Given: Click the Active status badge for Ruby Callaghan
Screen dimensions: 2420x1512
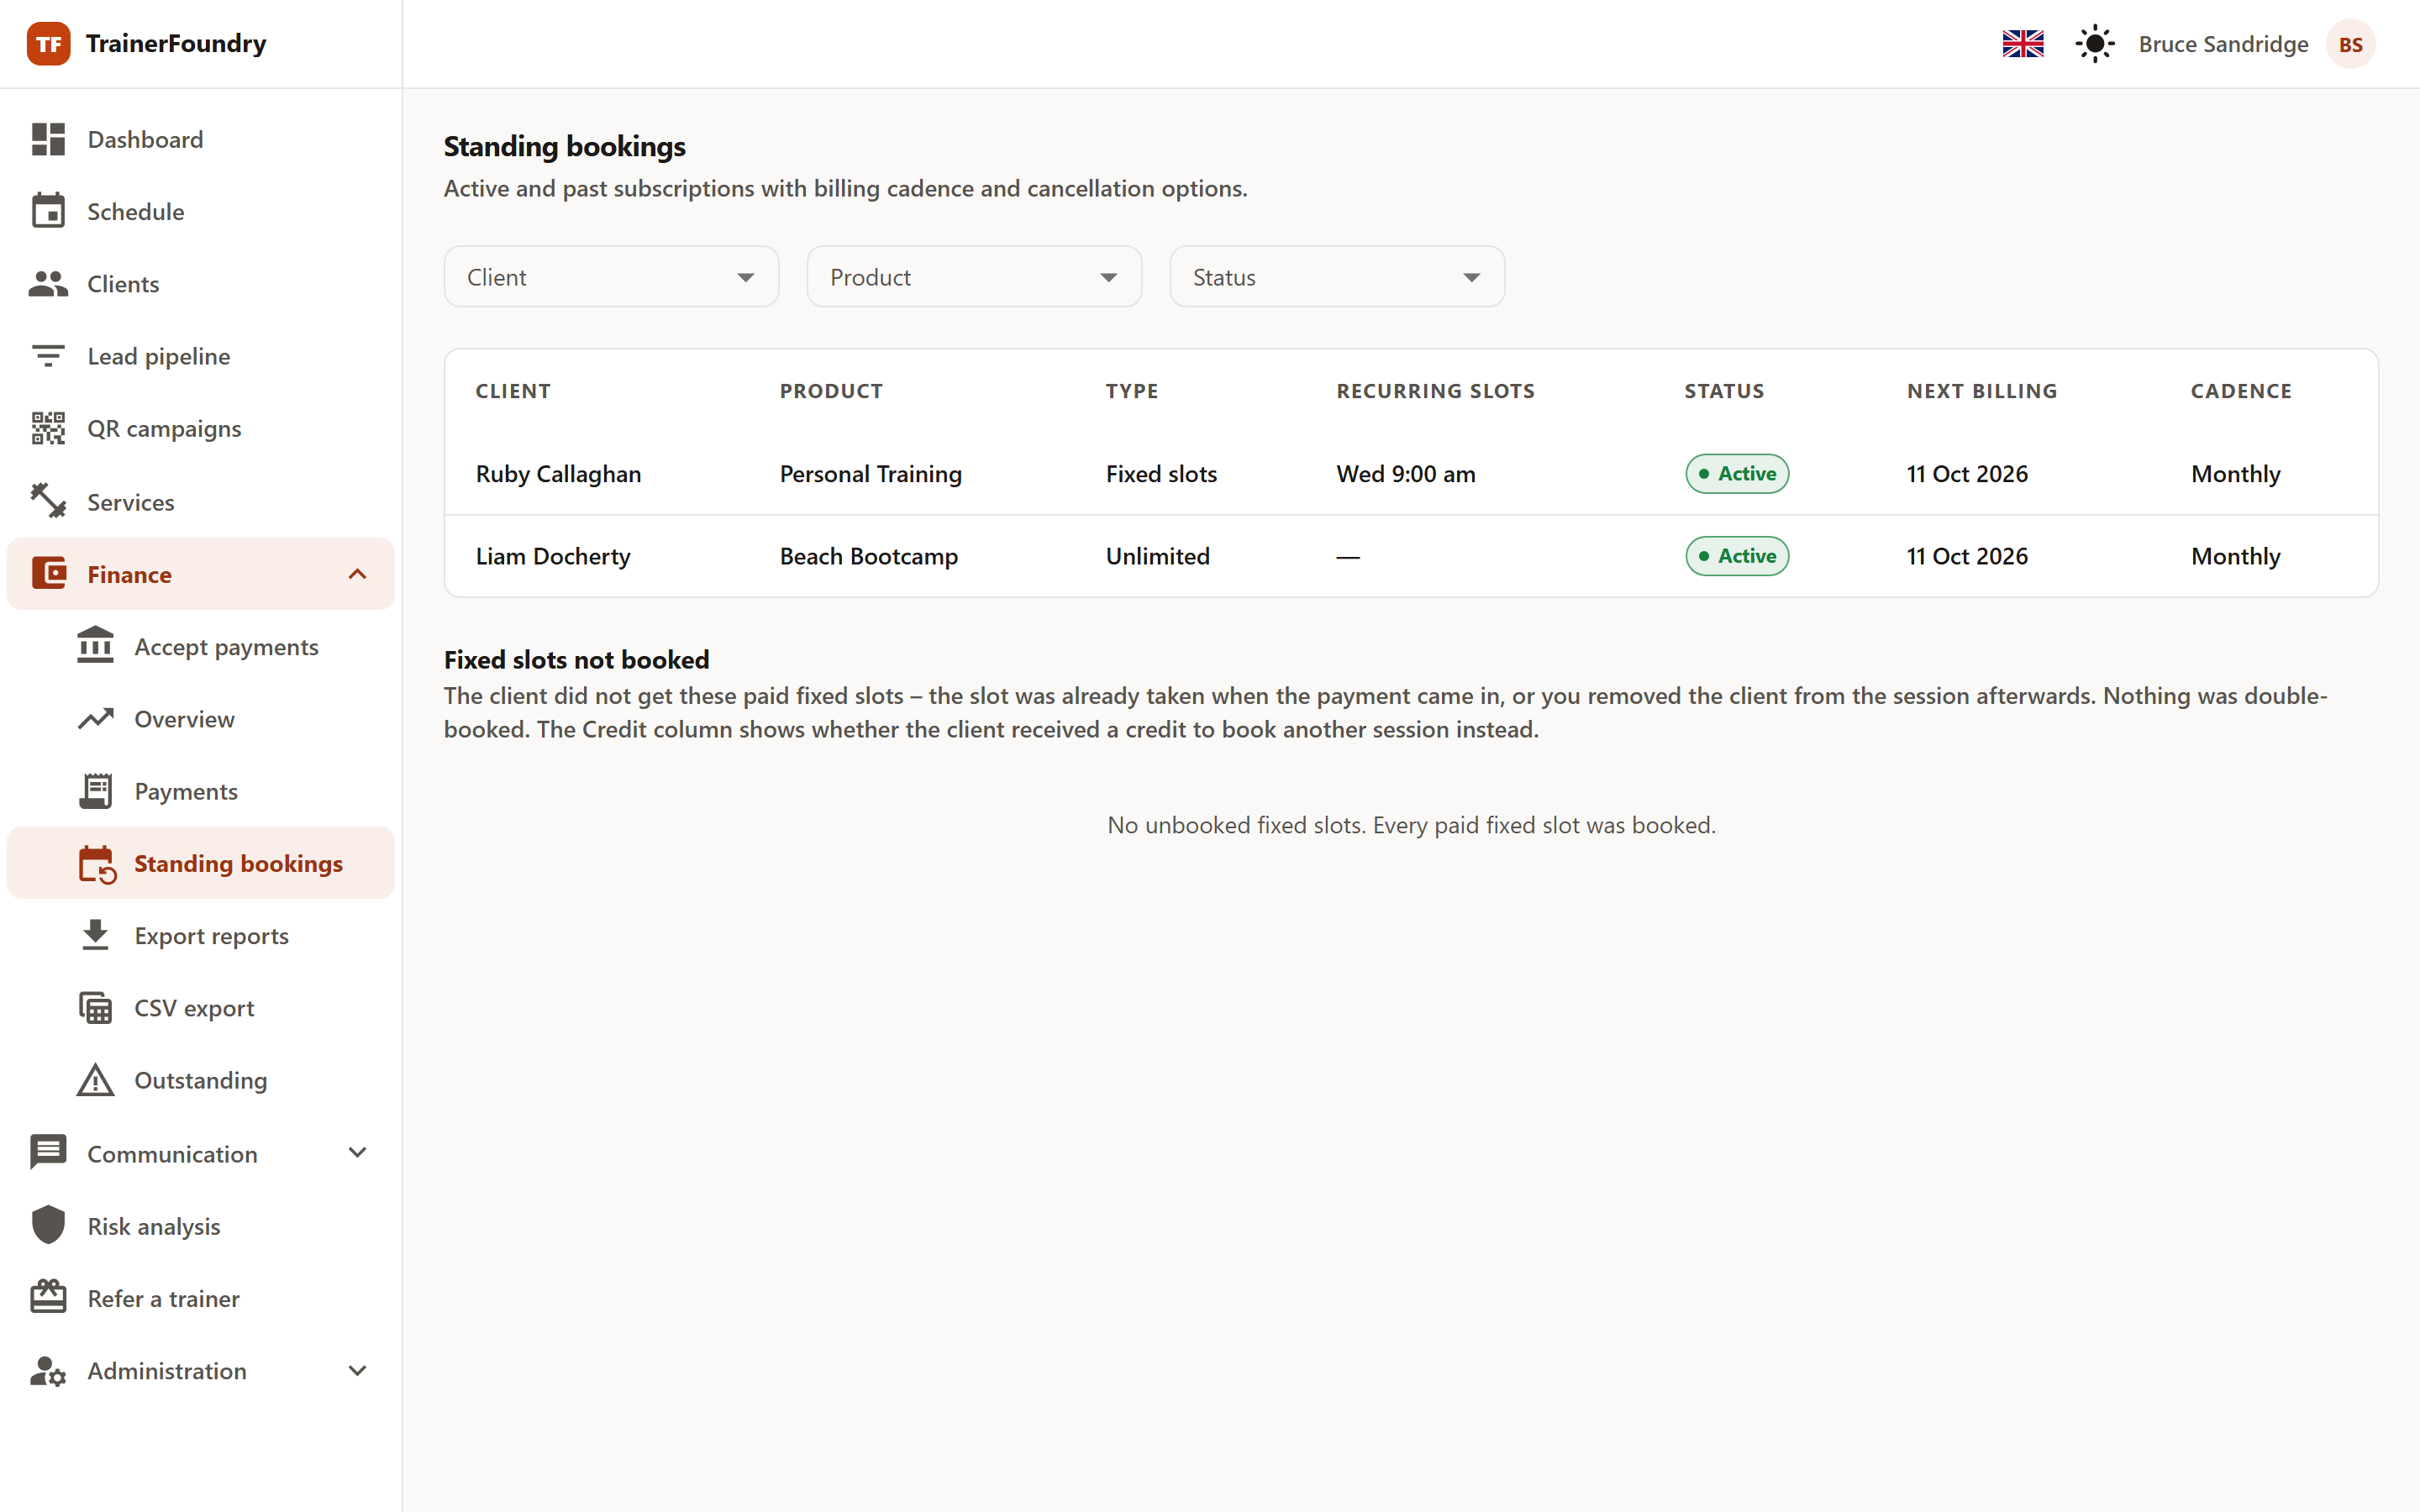Looking at the screenshot, I should pyautogui.click(x=1737, y=474).
